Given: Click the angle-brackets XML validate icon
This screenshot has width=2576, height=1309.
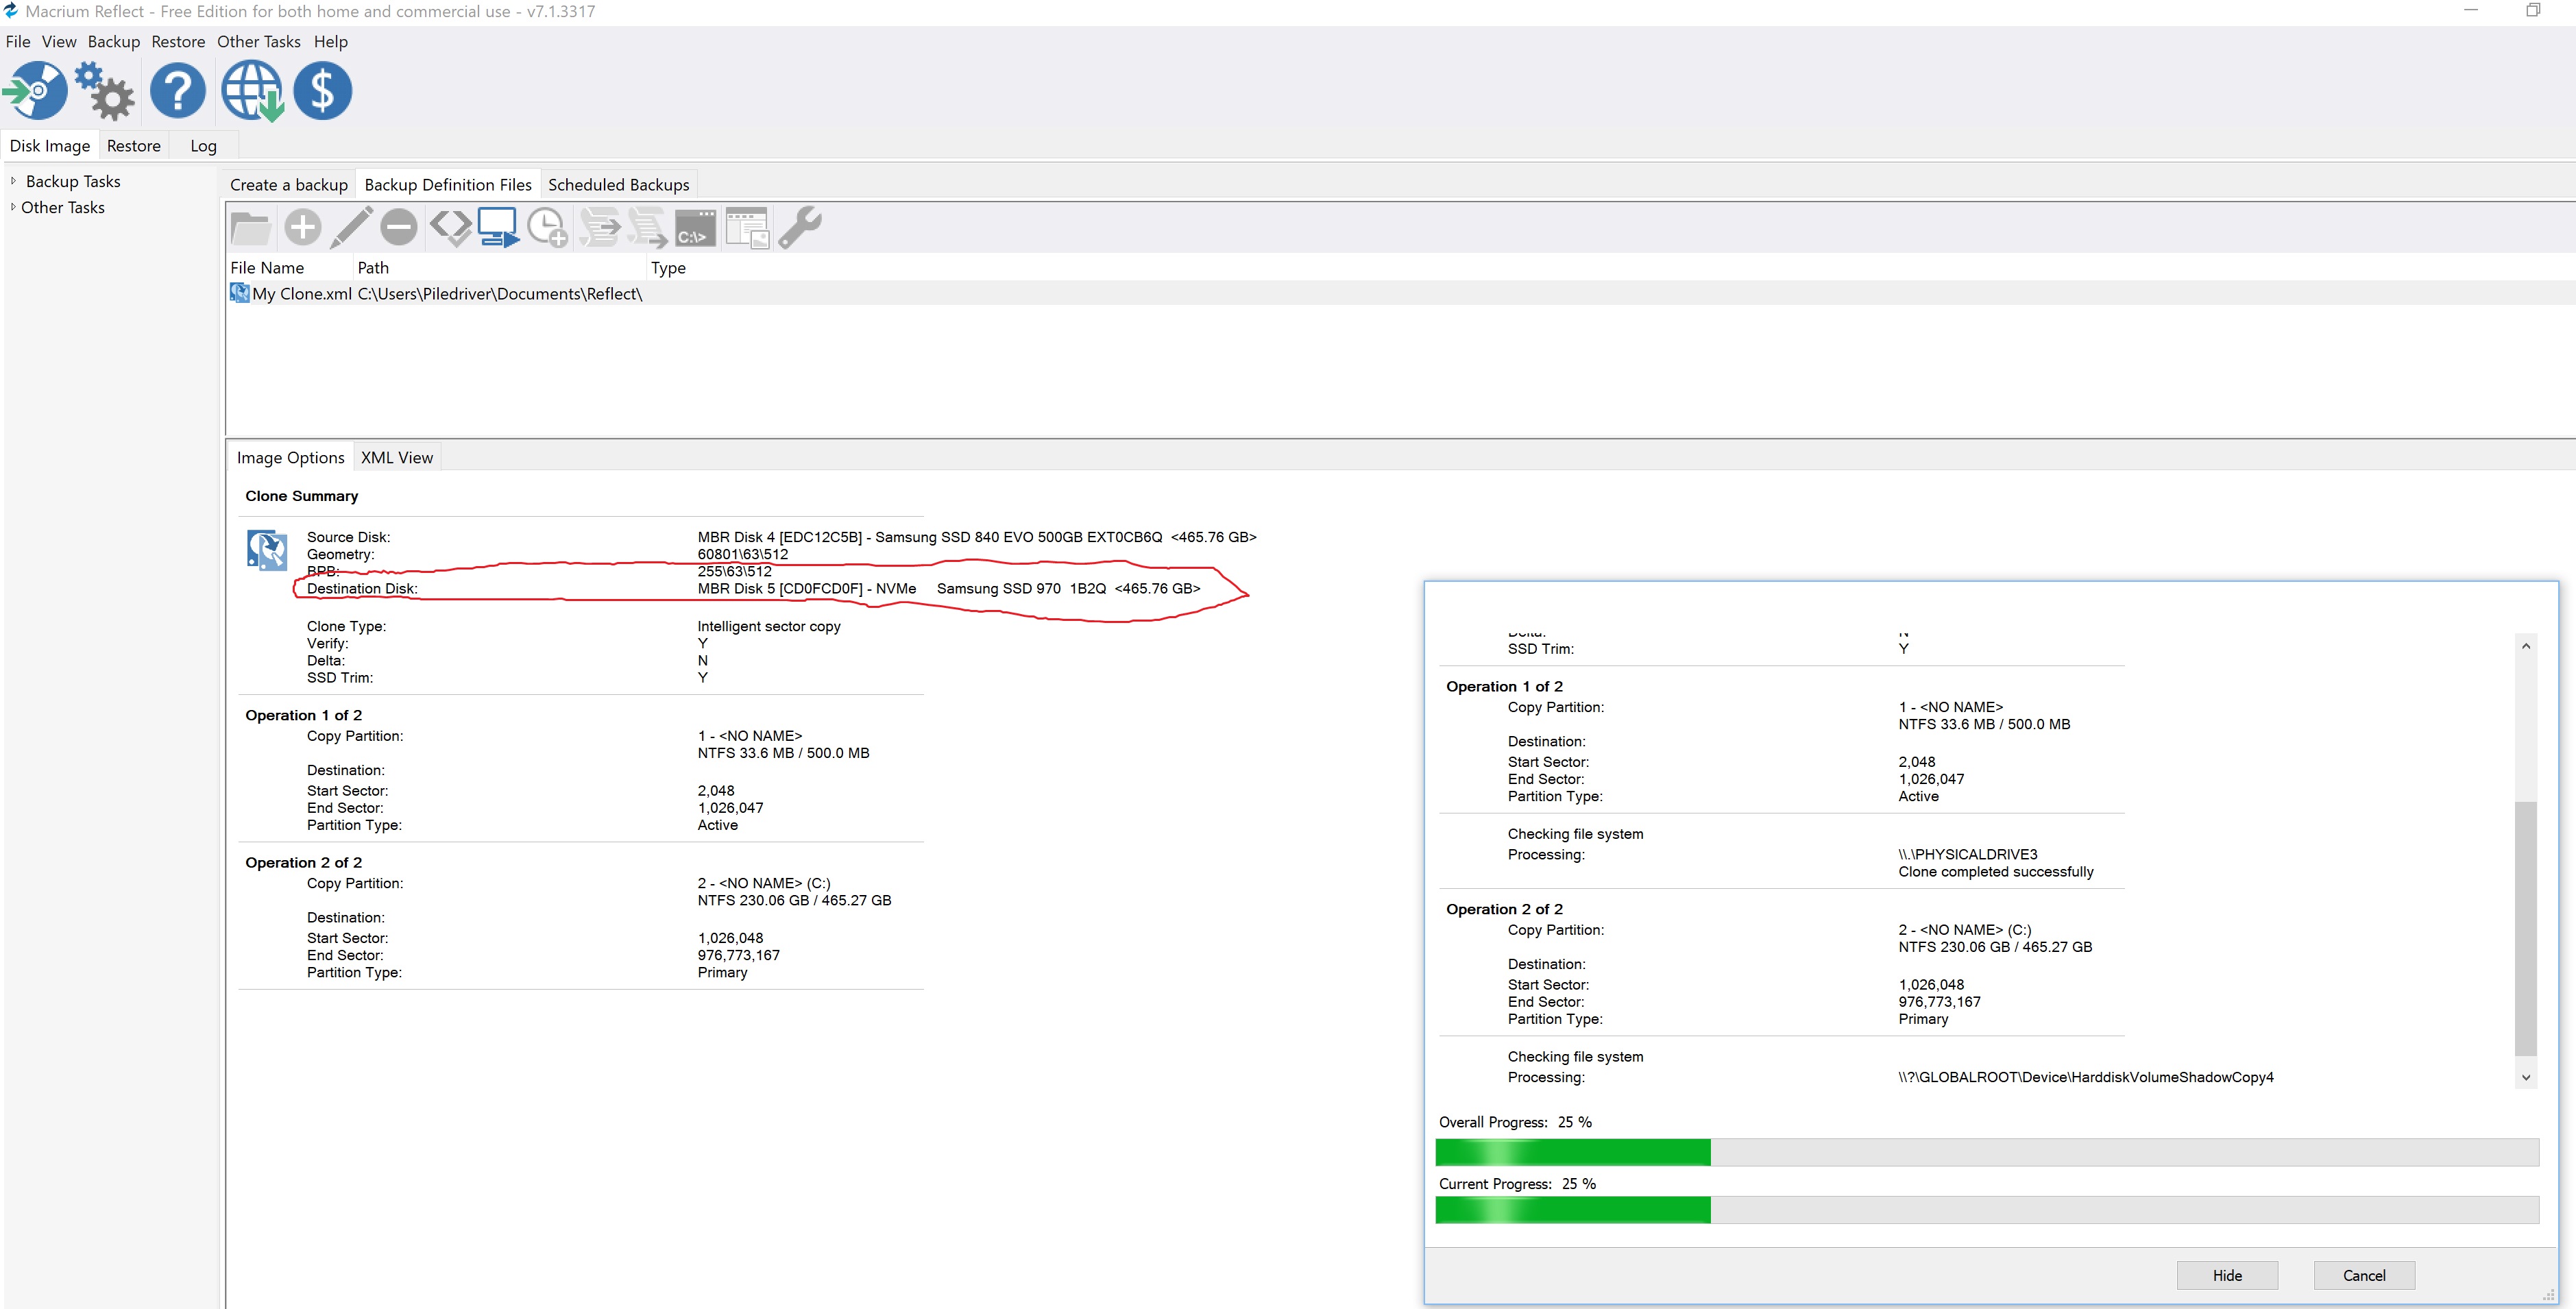Looking at the screenshot, I should (451, 227).
